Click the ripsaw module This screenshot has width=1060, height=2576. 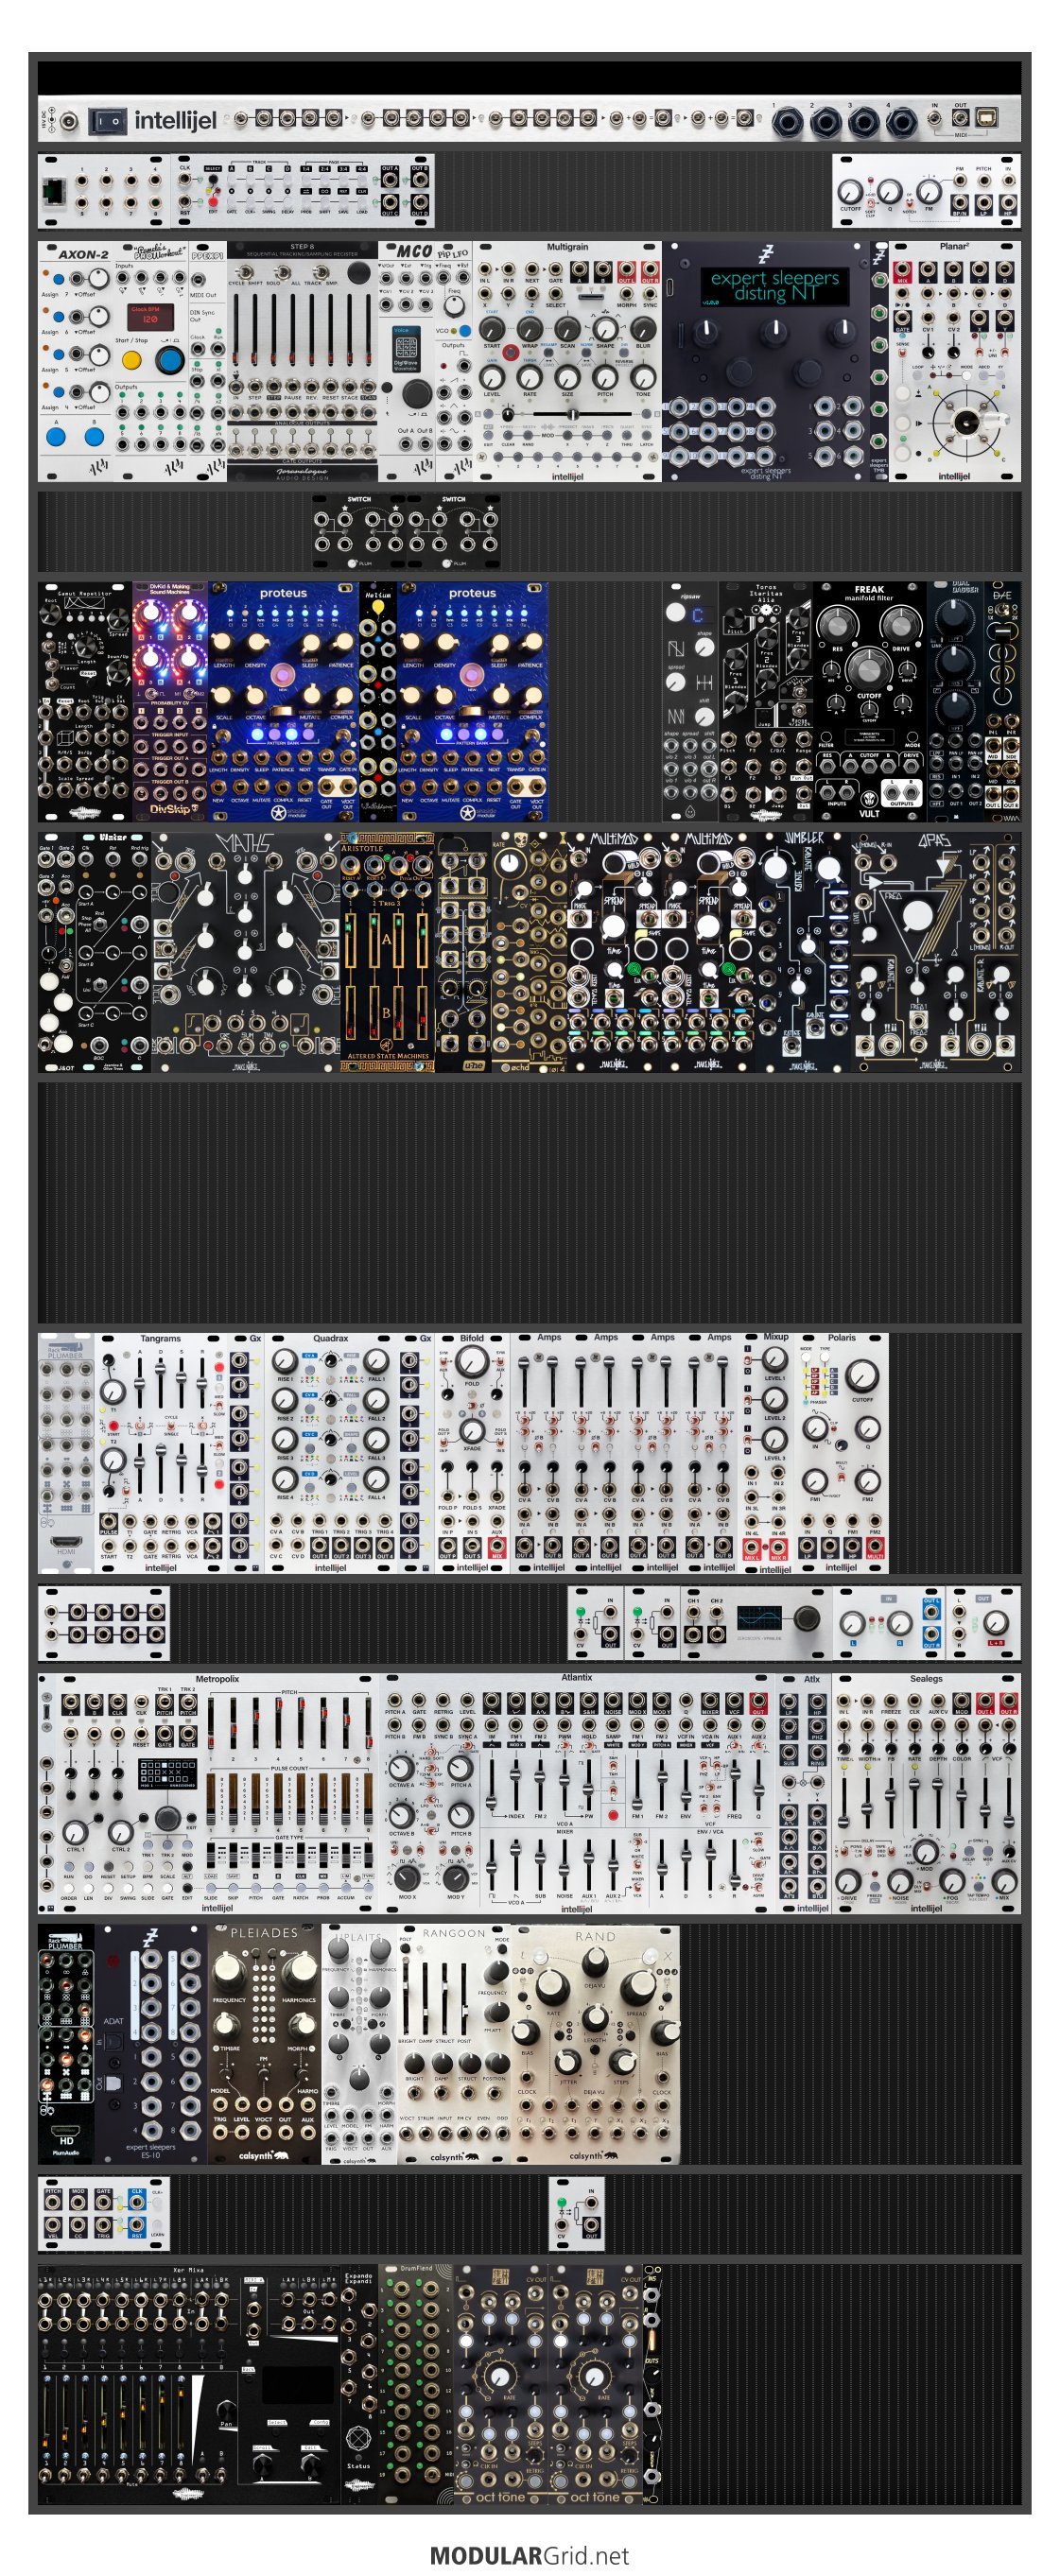[691, 702]
